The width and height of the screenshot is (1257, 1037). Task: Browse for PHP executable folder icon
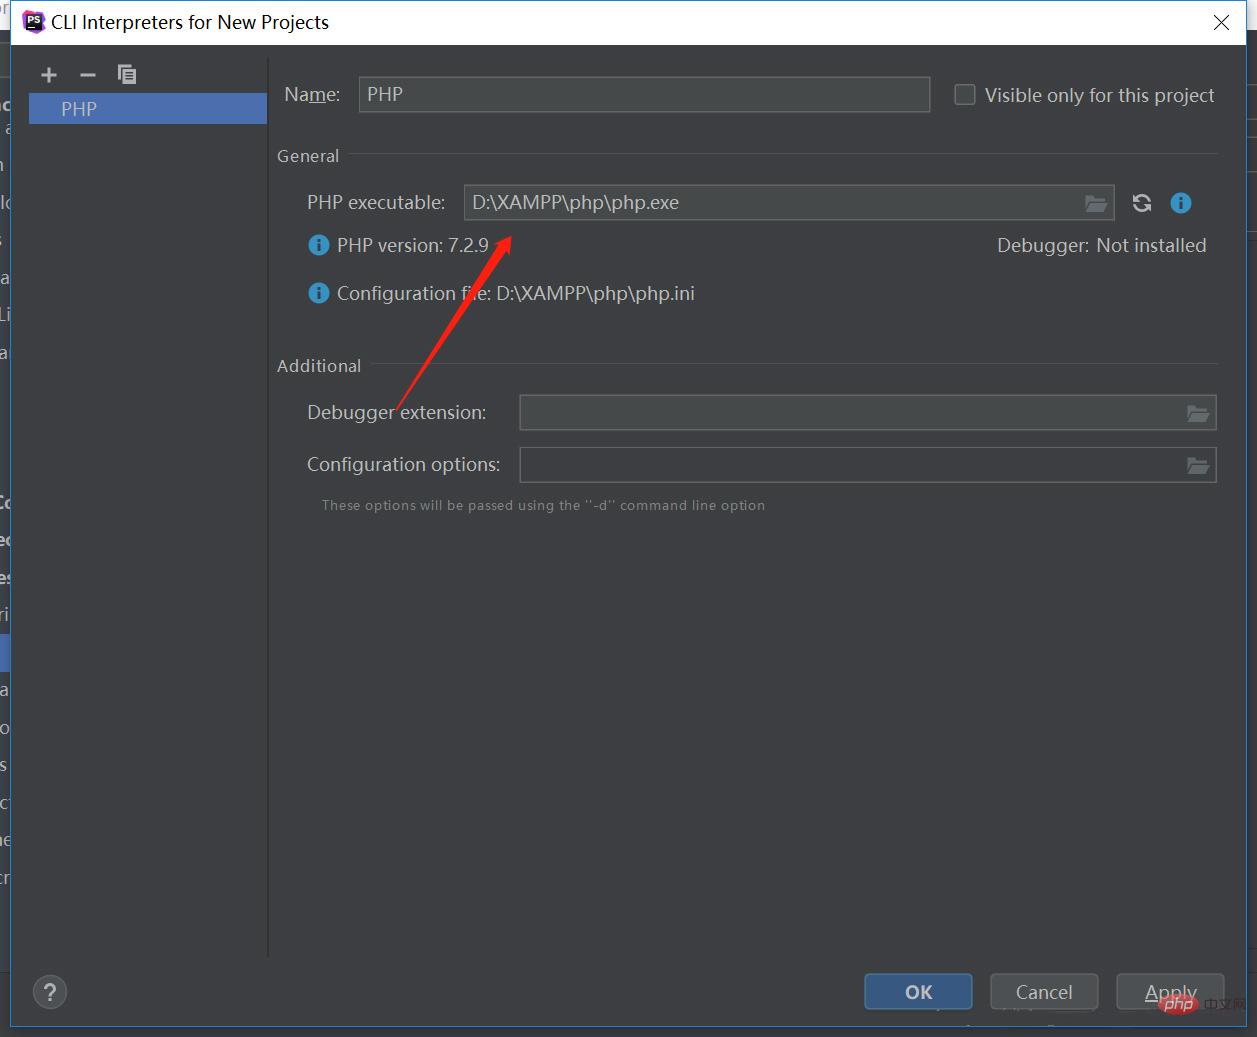click(x=1096, y=203)
